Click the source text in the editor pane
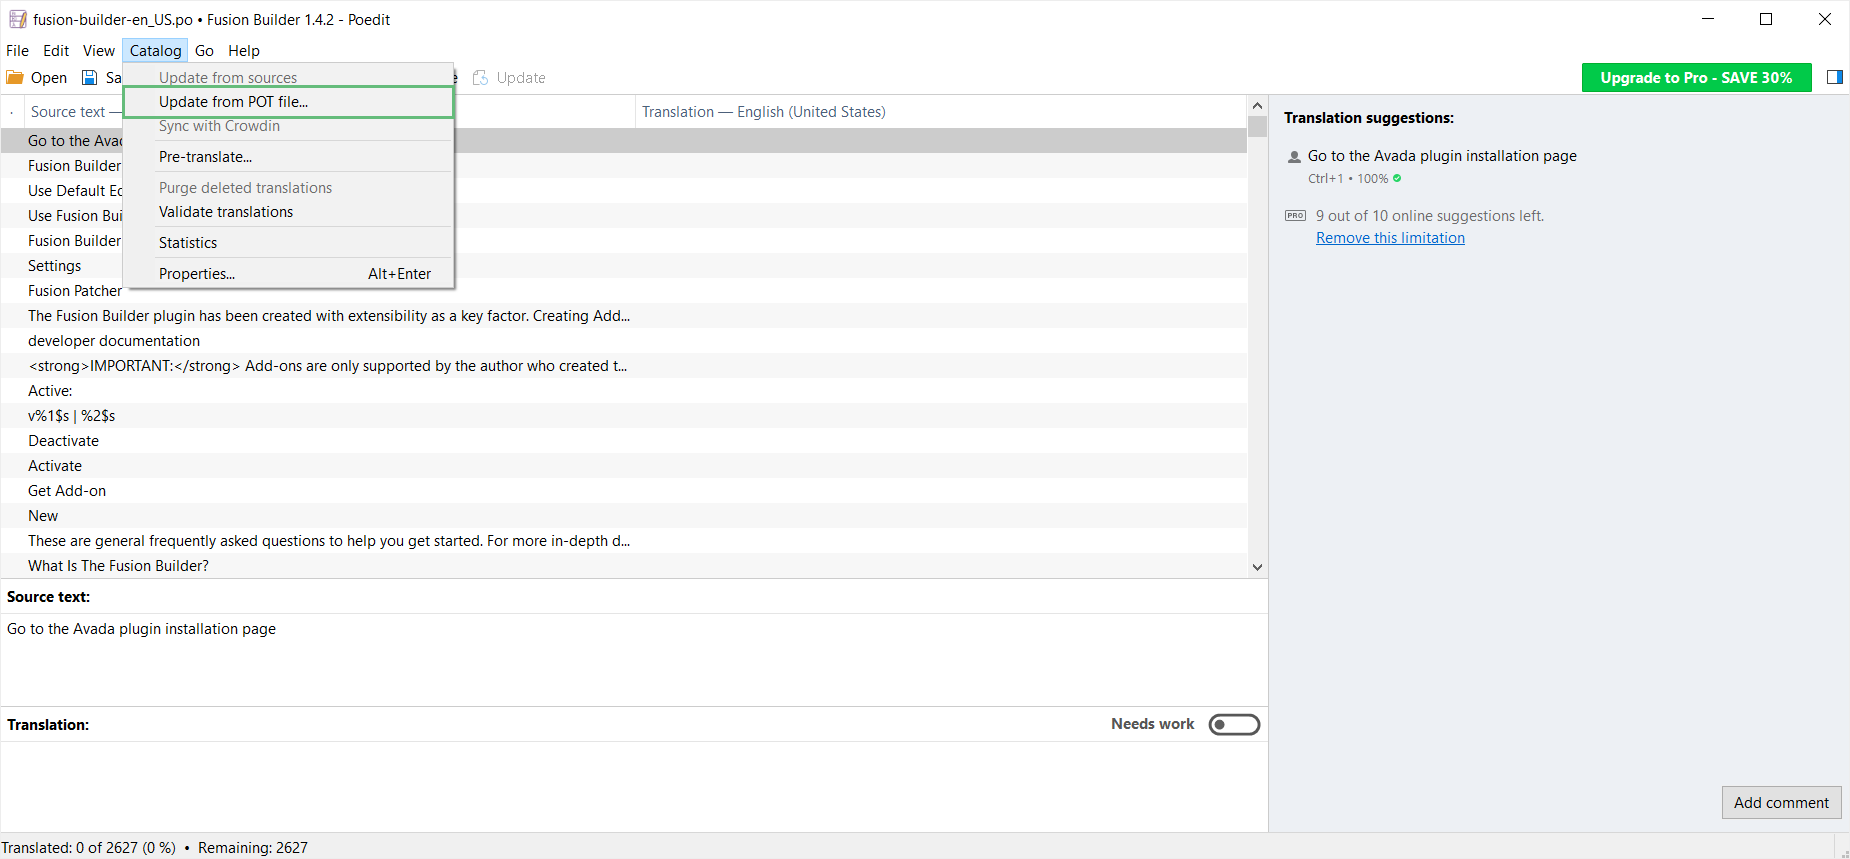 [141, 629]
